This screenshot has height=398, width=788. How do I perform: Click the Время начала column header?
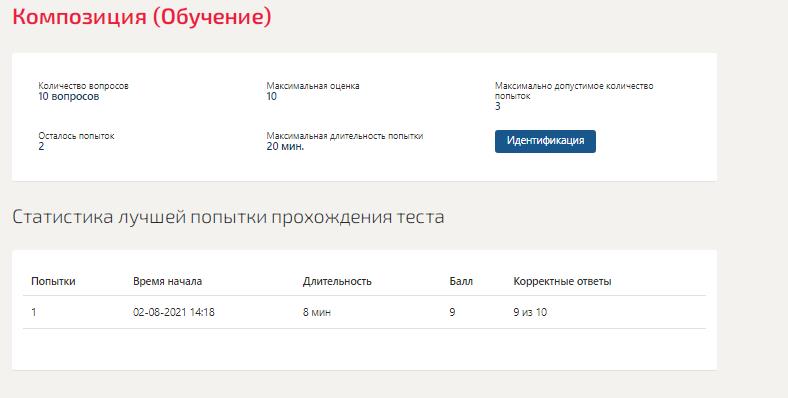click(167, 281)
